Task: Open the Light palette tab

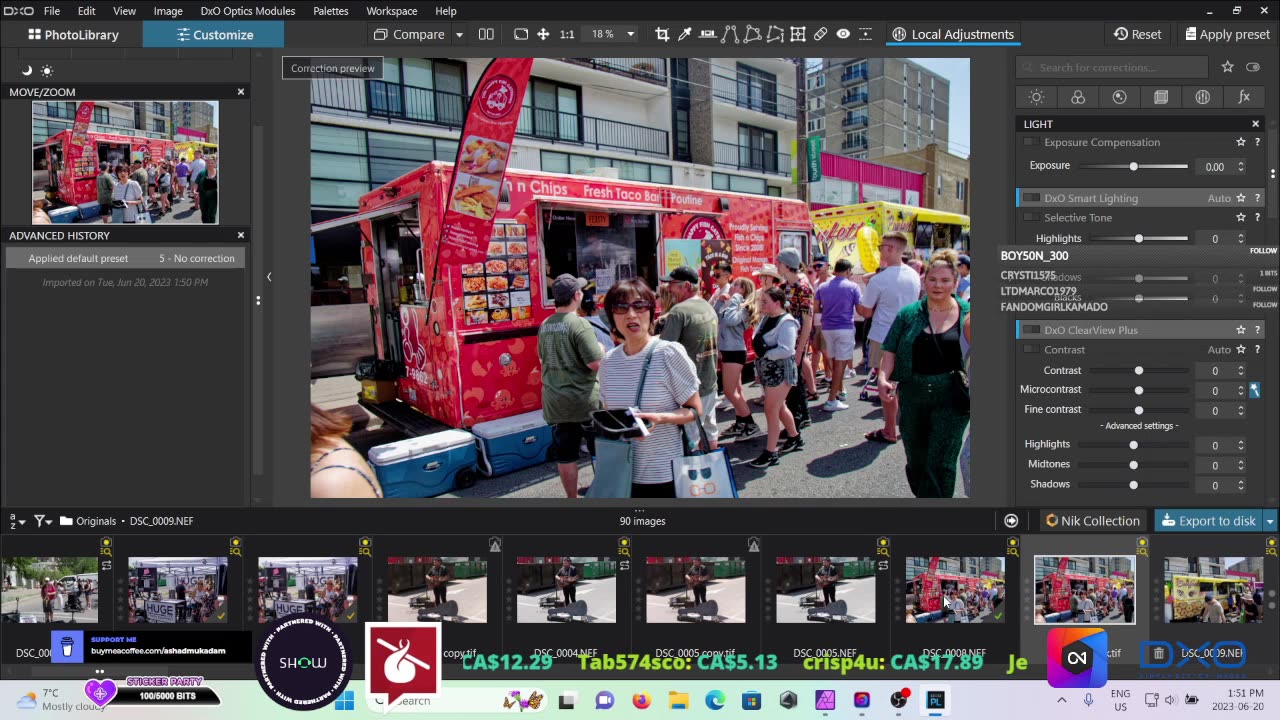Action: [1036, 97]
